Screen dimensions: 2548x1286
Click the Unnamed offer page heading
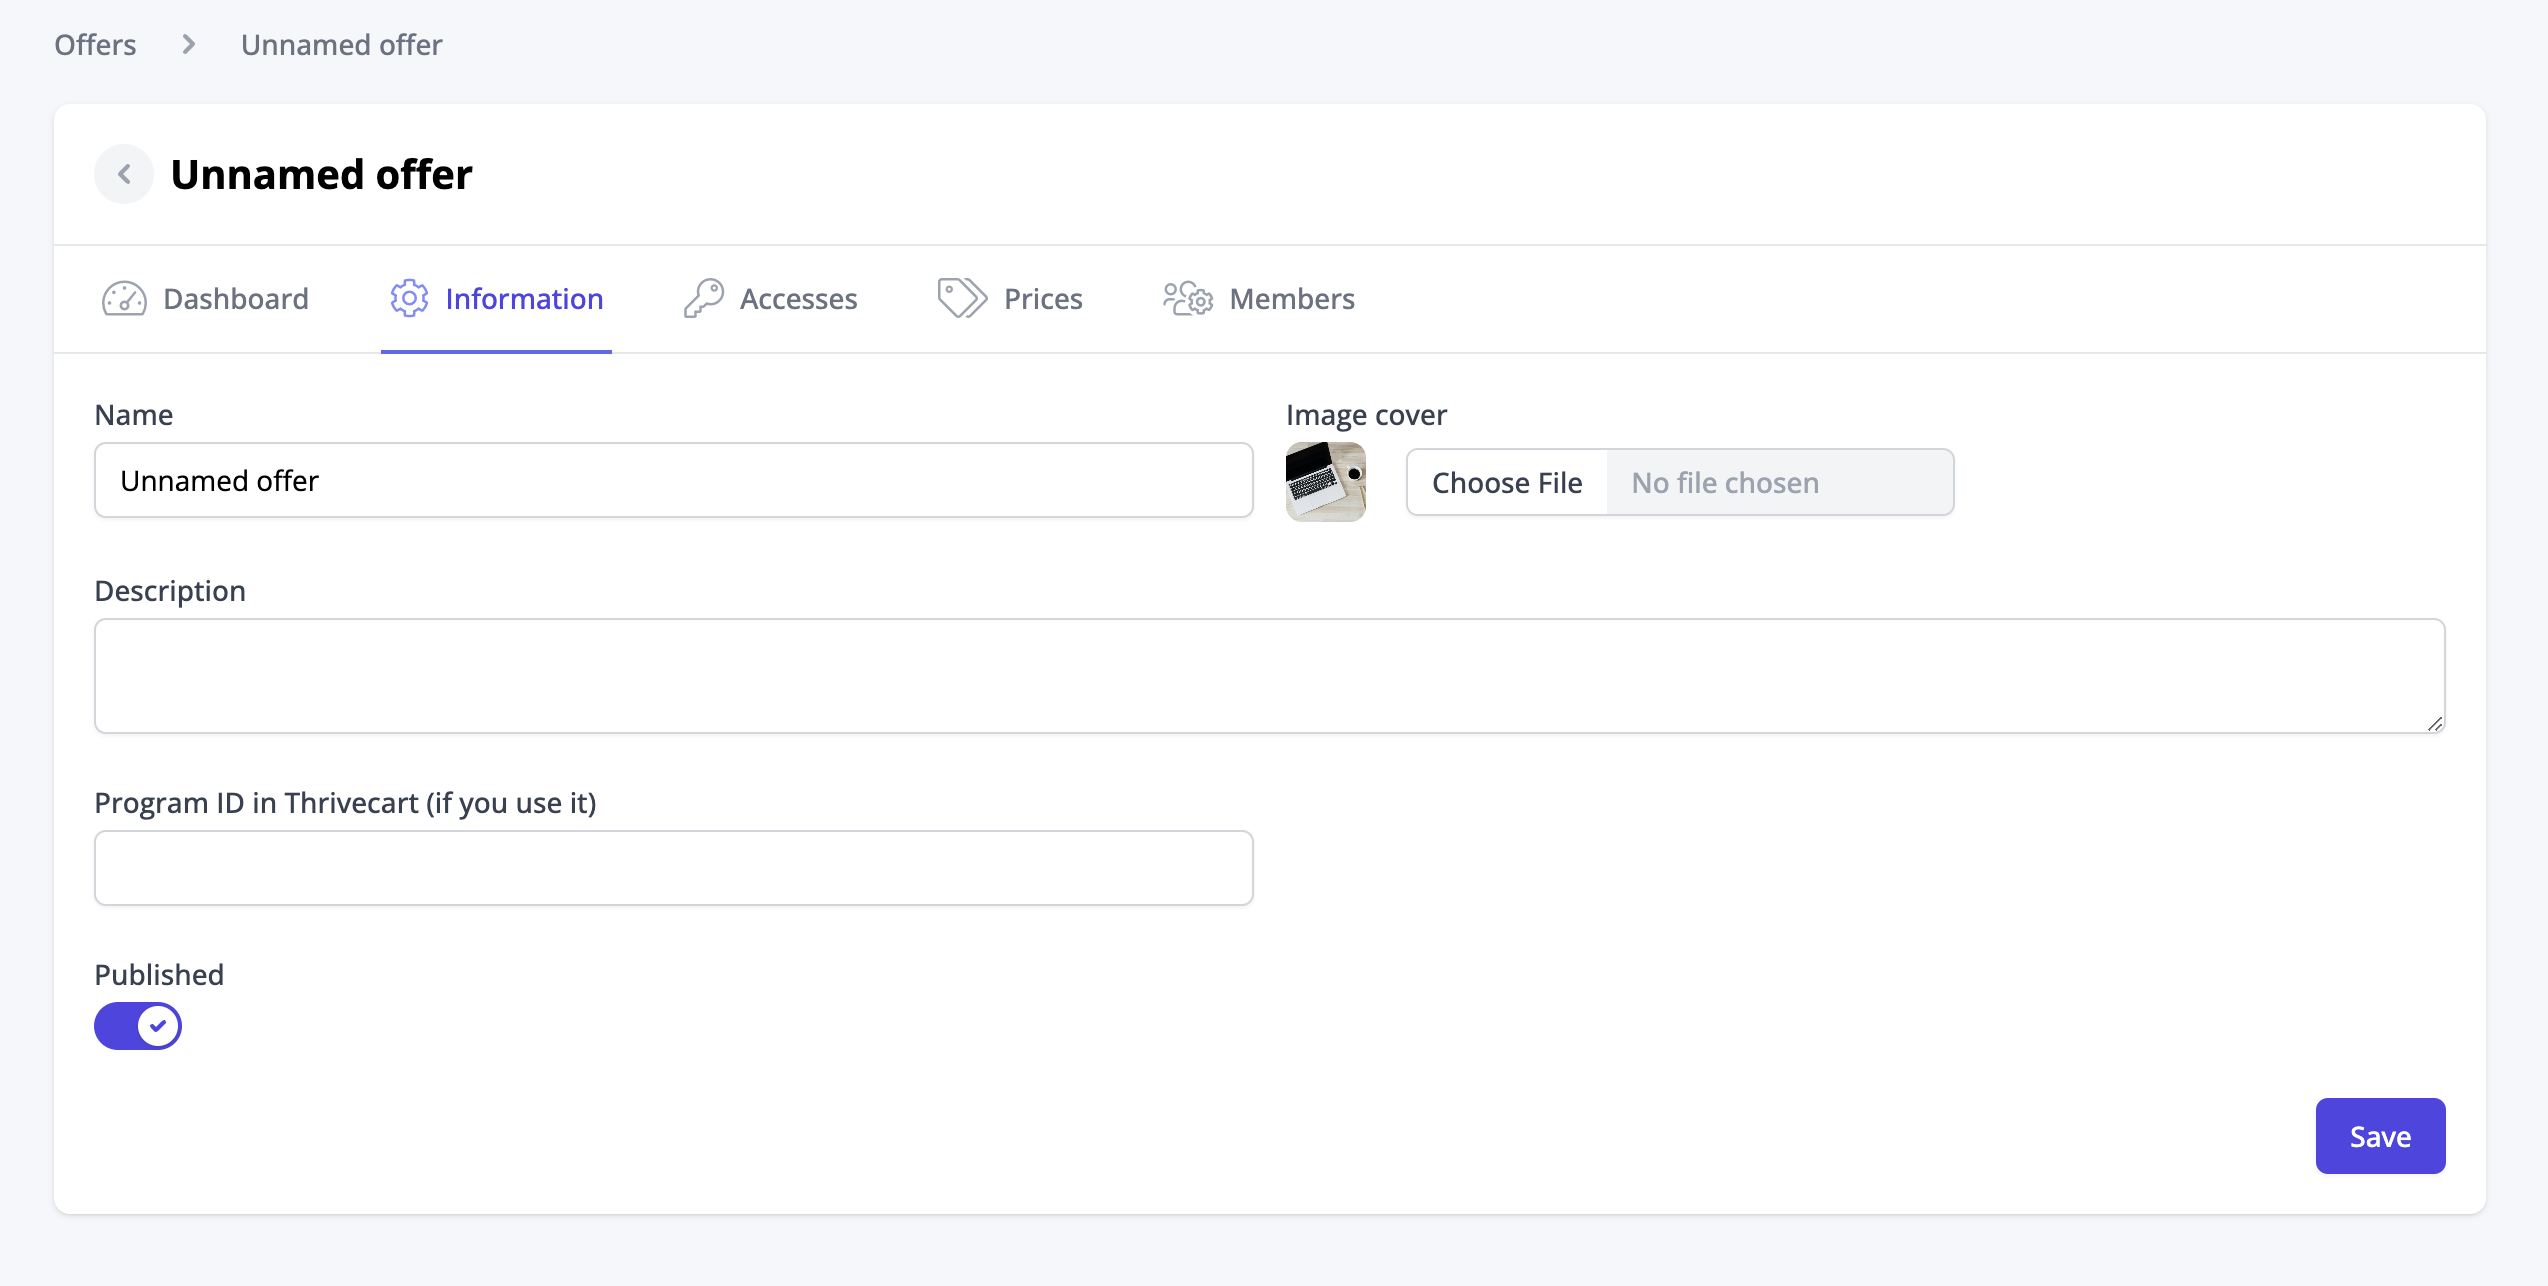click(321, 174)
